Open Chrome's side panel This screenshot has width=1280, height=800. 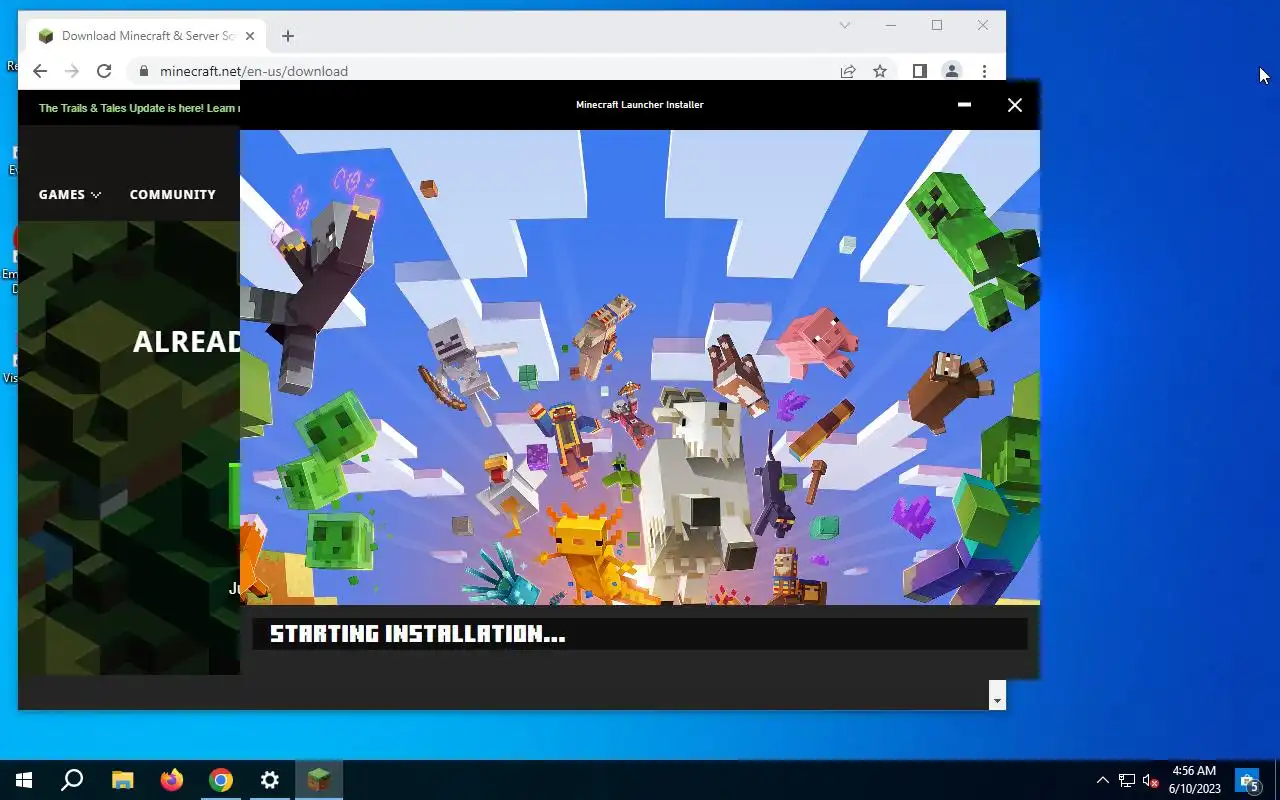pos(920,71)
